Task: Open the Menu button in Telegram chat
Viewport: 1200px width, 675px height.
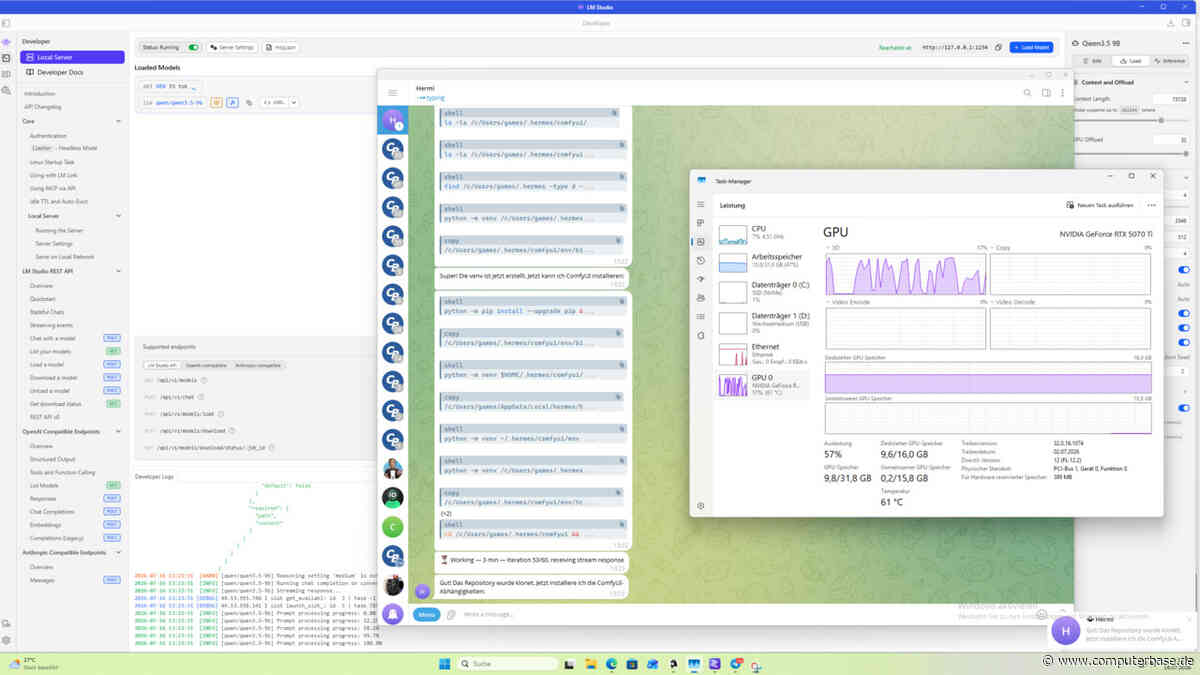Action: [426, 615]
